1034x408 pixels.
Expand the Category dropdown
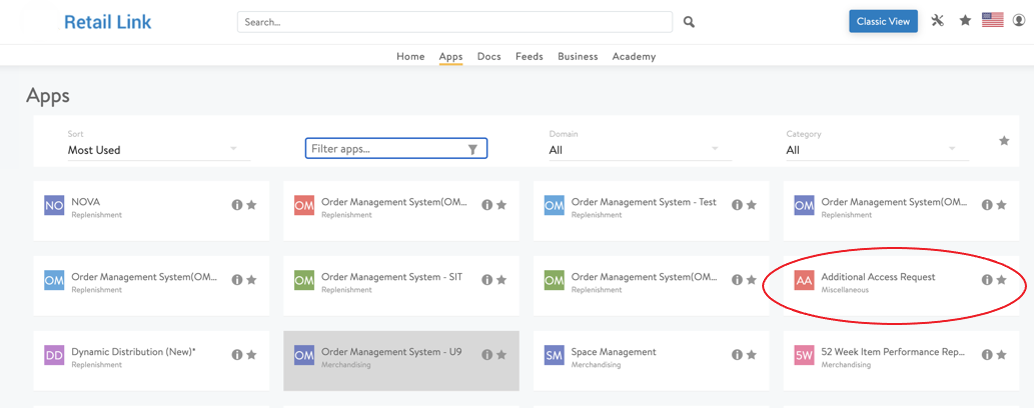pos(877,150)
